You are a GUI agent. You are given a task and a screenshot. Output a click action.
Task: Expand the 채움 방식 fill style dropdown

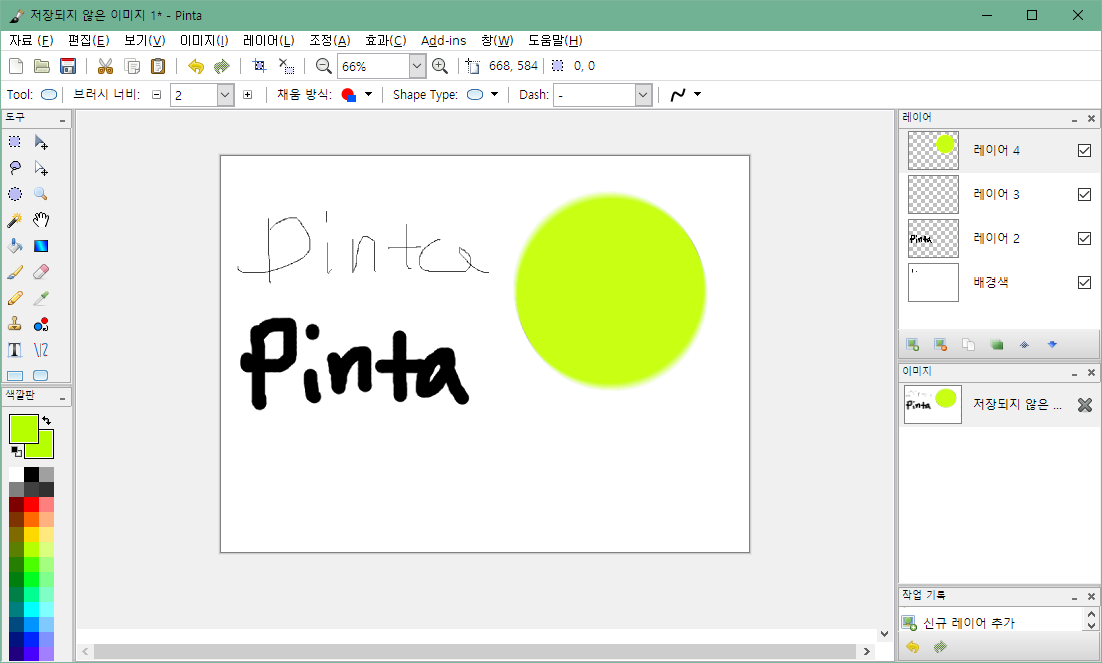[368, 94]
